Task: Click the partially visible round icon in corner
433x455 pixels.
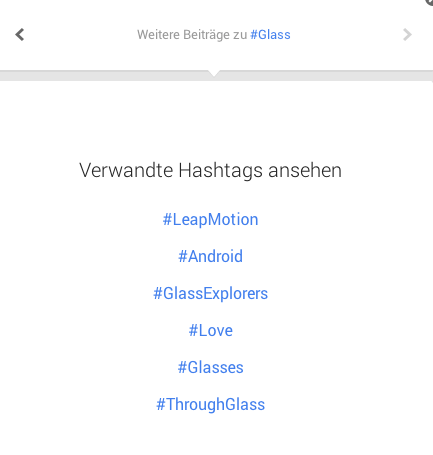Action: [x=429, y=2]
